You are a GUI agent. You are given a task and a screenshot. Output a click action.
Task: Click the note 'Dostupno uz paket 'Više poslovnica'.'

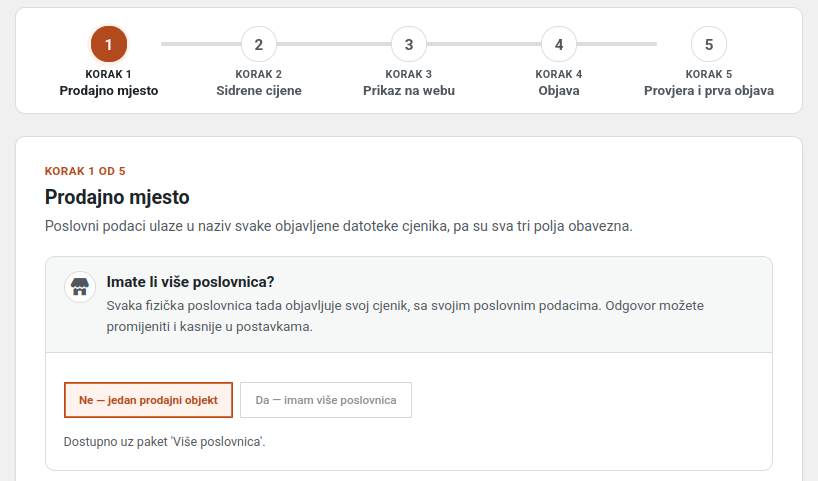point(164,442)
